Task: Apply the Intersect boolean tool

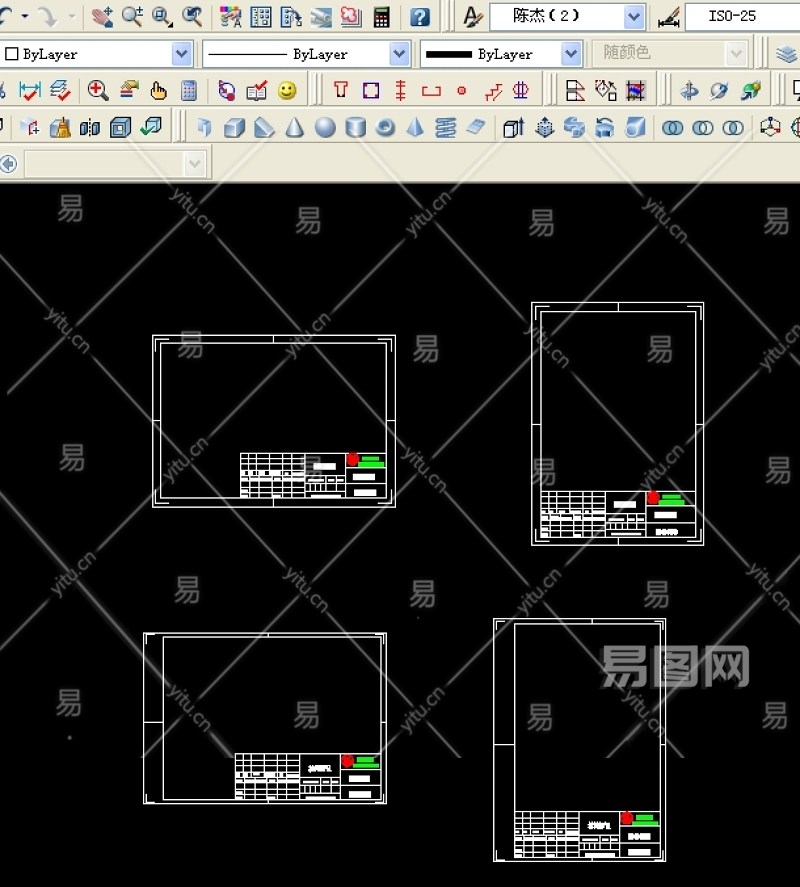Action: coord(733,128)
